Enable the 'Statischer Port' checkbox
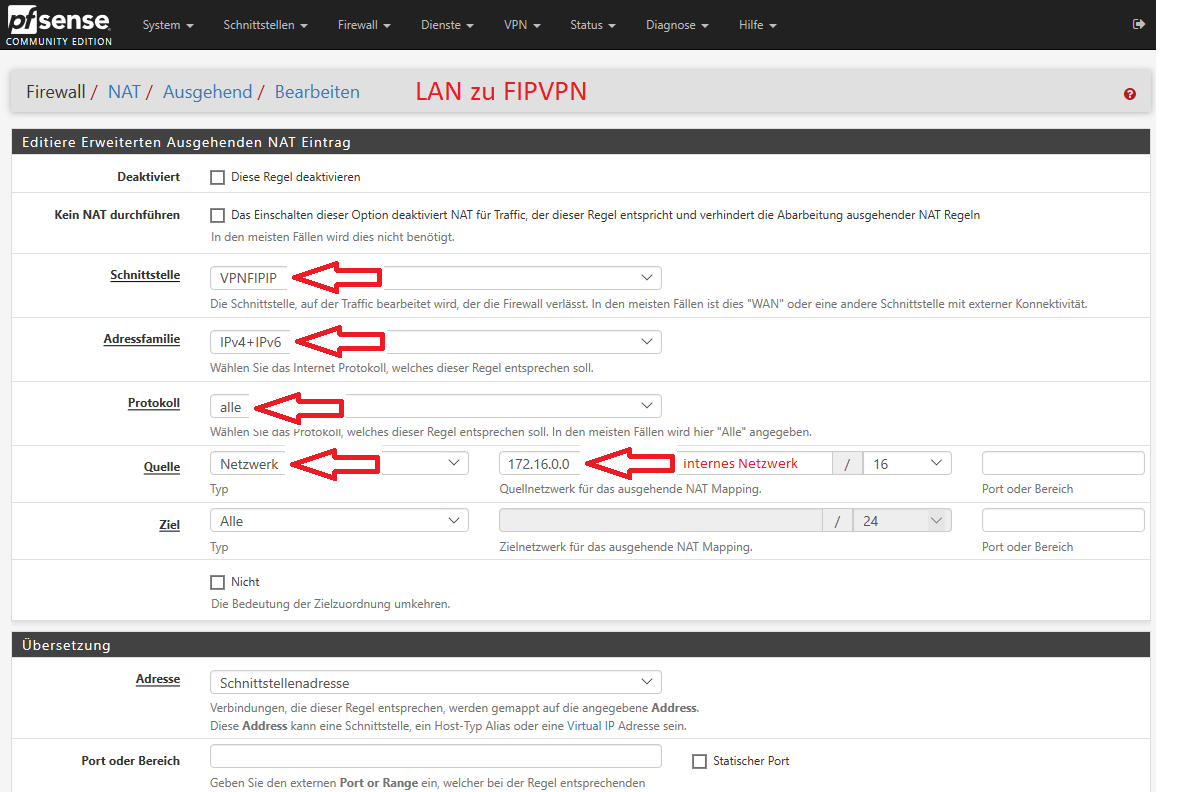1184x792 pixels. point(699,761)
